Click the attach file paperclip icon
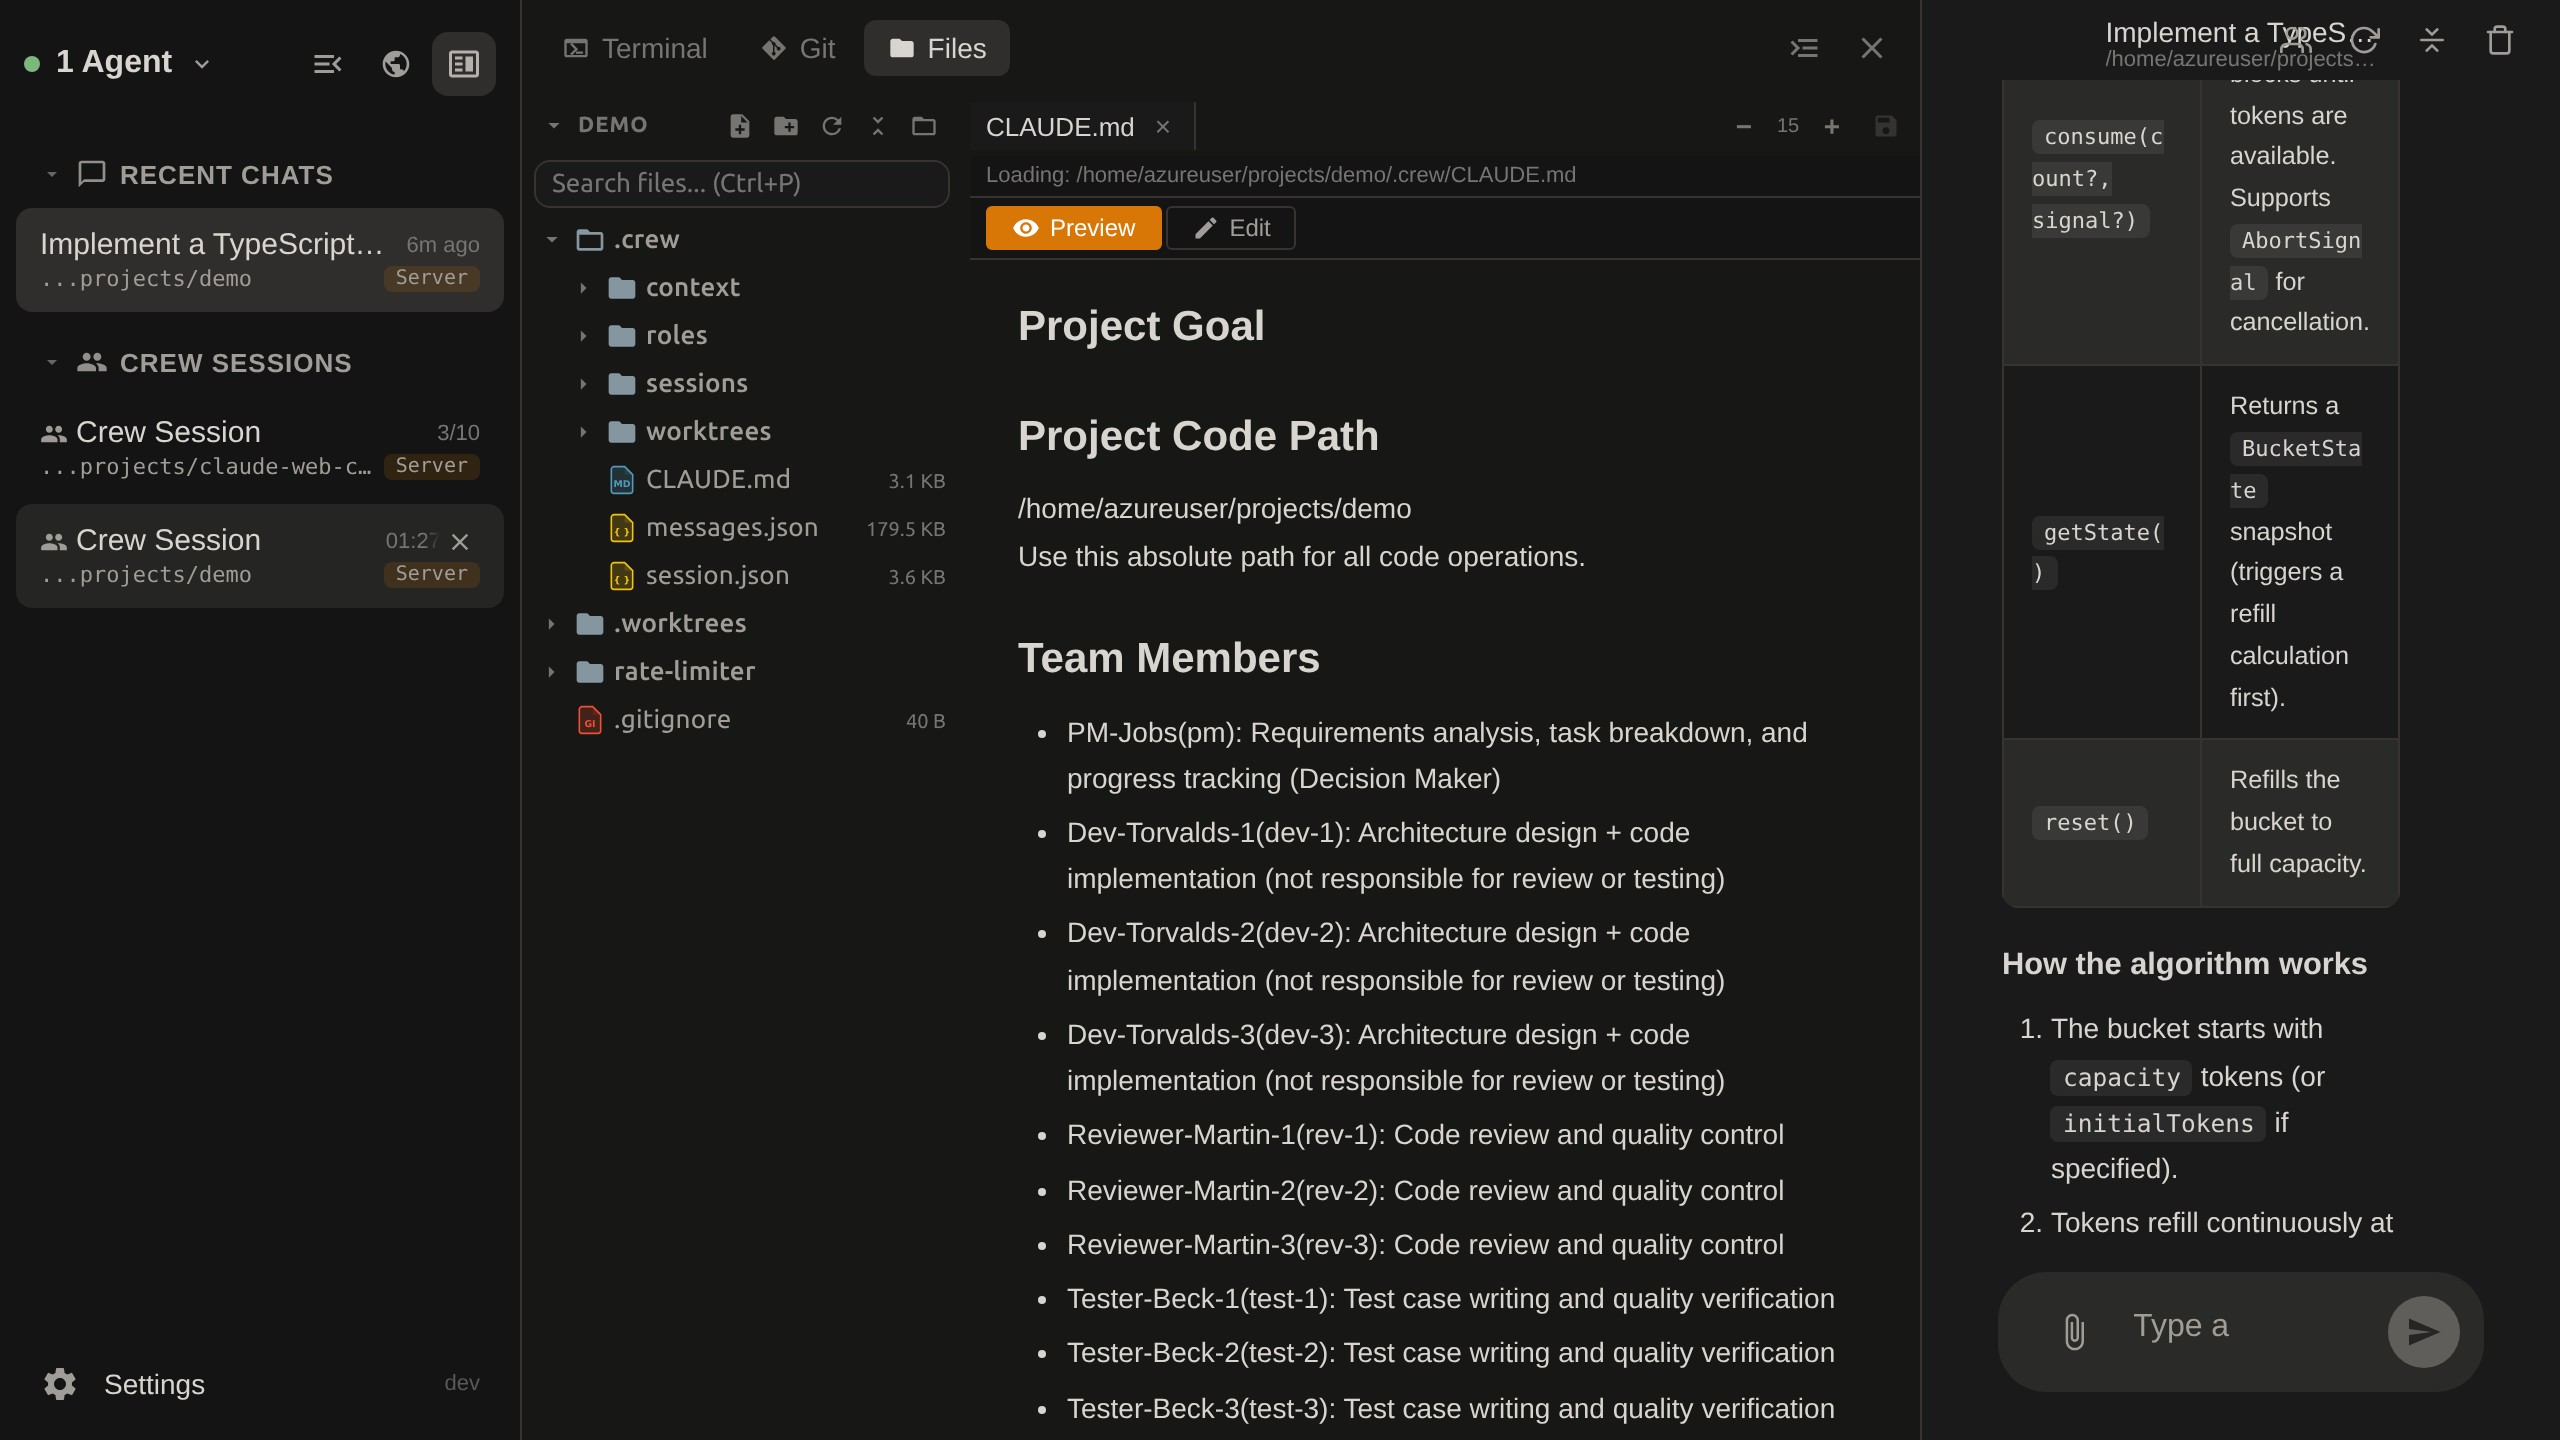 2074,1331
